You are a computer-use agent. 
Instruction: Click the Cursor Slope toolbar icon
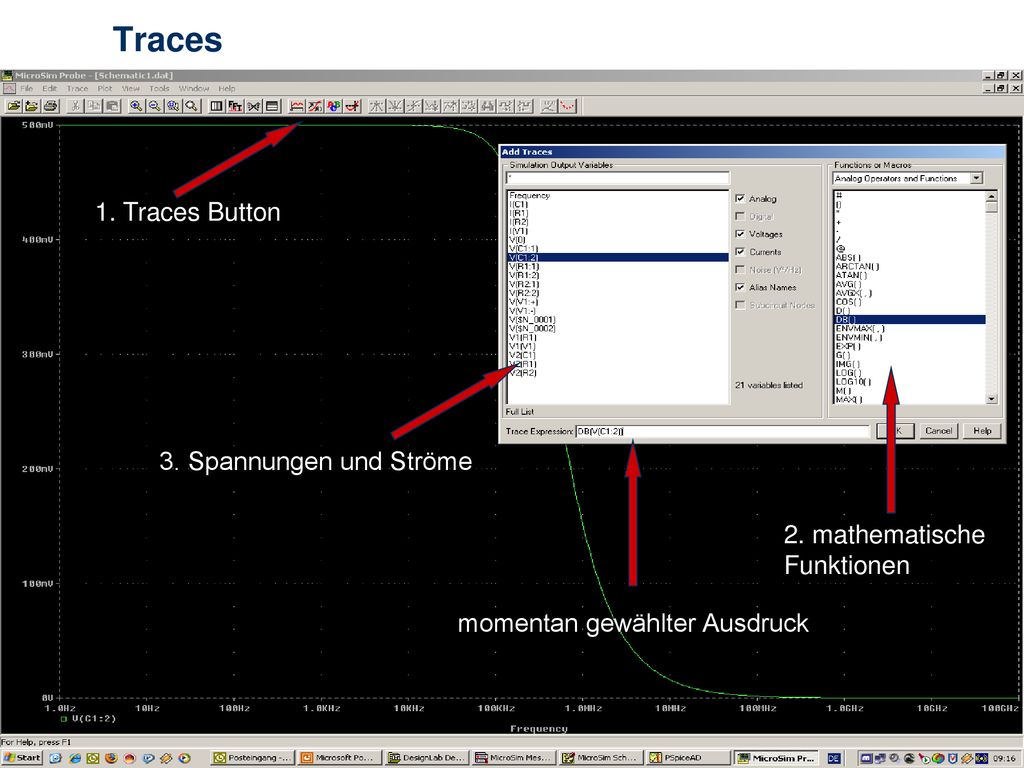[413, 106]
